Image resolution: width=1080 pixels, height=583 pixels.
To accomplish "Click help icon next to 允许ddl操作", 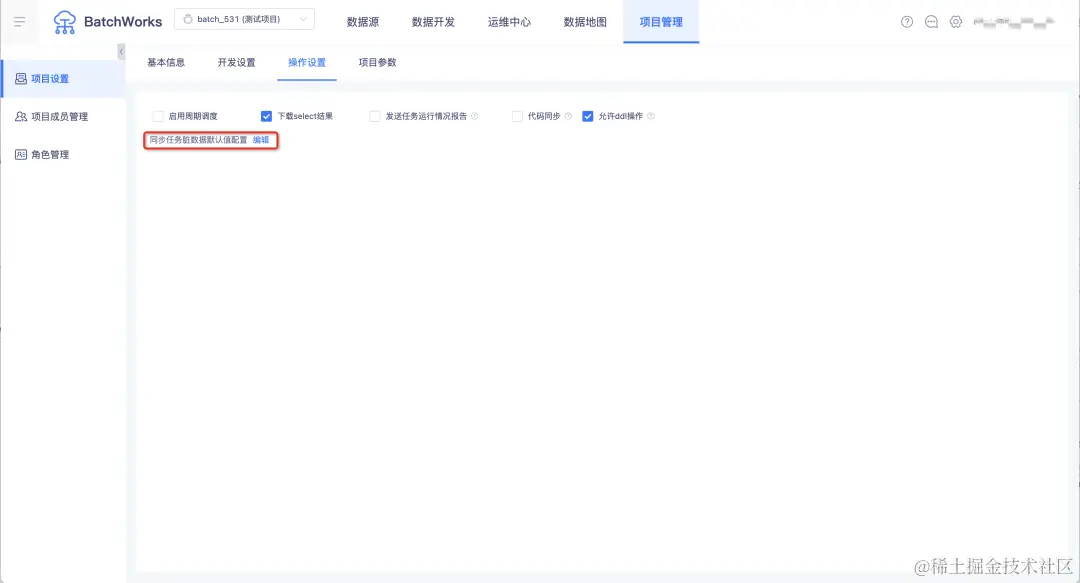I will [651, 116].
